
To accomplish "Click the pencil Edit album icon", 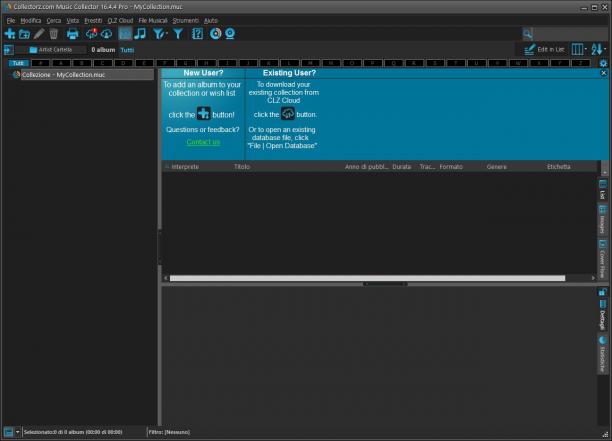I will point(39,34).
